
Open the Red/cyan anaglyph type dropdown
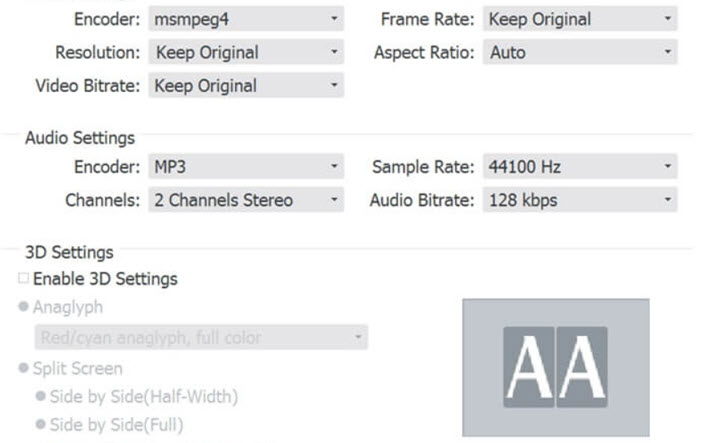point(200,338)
